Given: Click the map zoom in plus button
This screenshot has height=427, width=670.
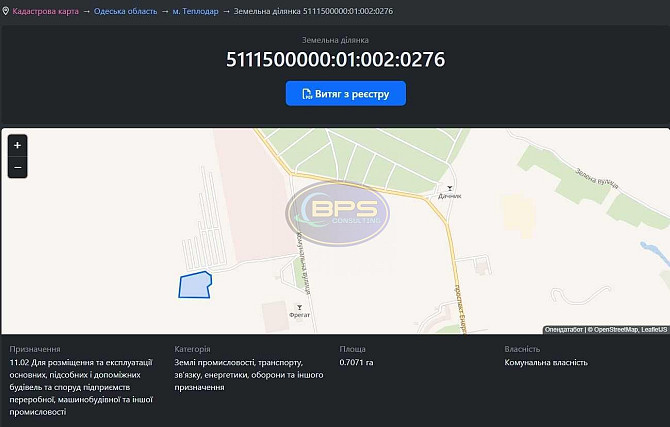Looking at the screenshot, I should click(x=17, y=145).
